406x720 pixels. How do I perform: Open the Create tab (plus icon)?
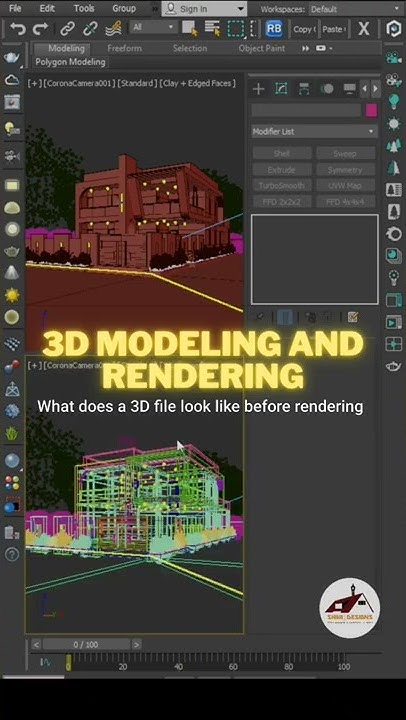(259, 89)
